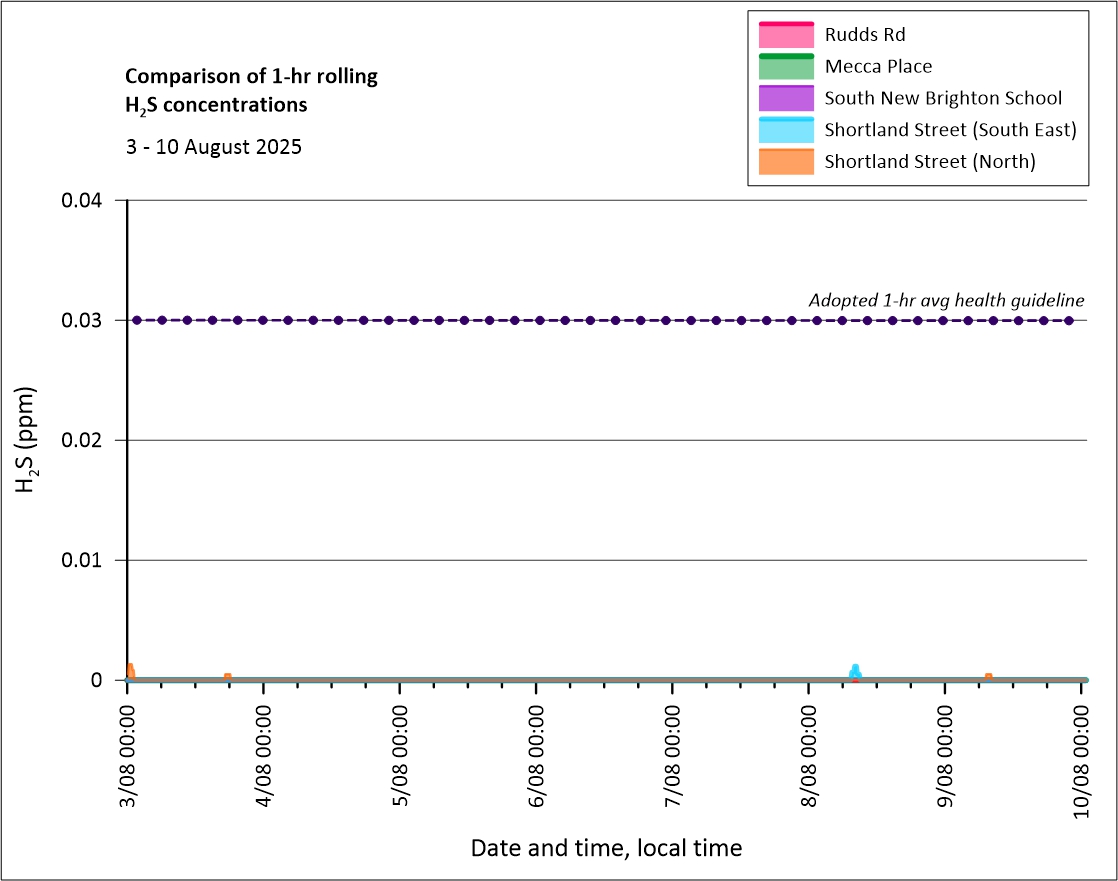The height and width of the screenshot is (881, 1118).
Task: Select the Mecca Place legend text
Action: click(x=878, y=67)
